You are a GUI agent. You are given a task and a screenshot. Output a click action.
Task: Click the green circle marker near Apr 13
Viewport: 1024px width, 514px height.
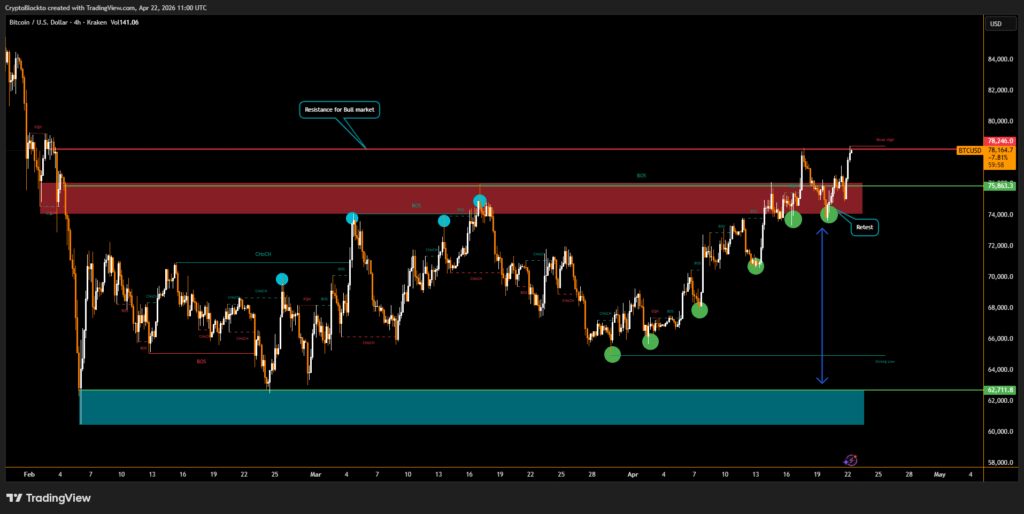[x=756, y=266]
